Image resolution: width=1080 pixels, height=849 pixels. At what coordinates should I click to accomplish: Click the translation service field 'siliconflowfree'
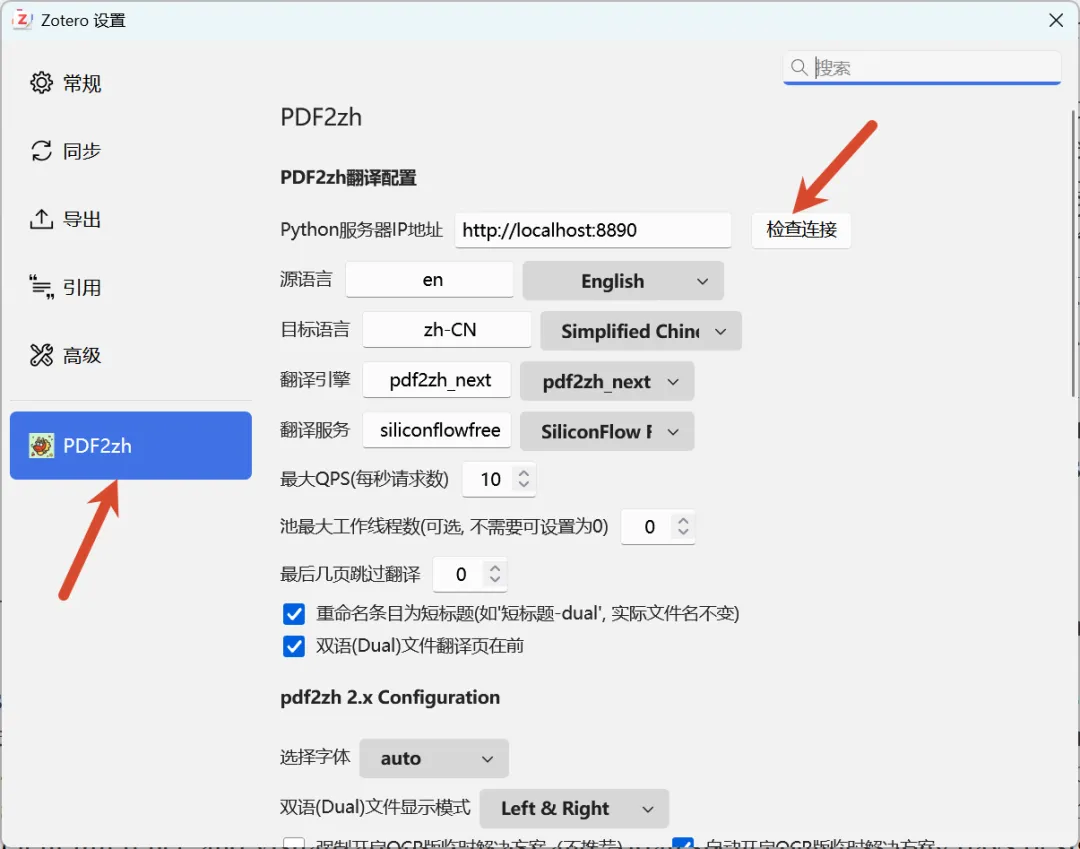click(437, 430)
